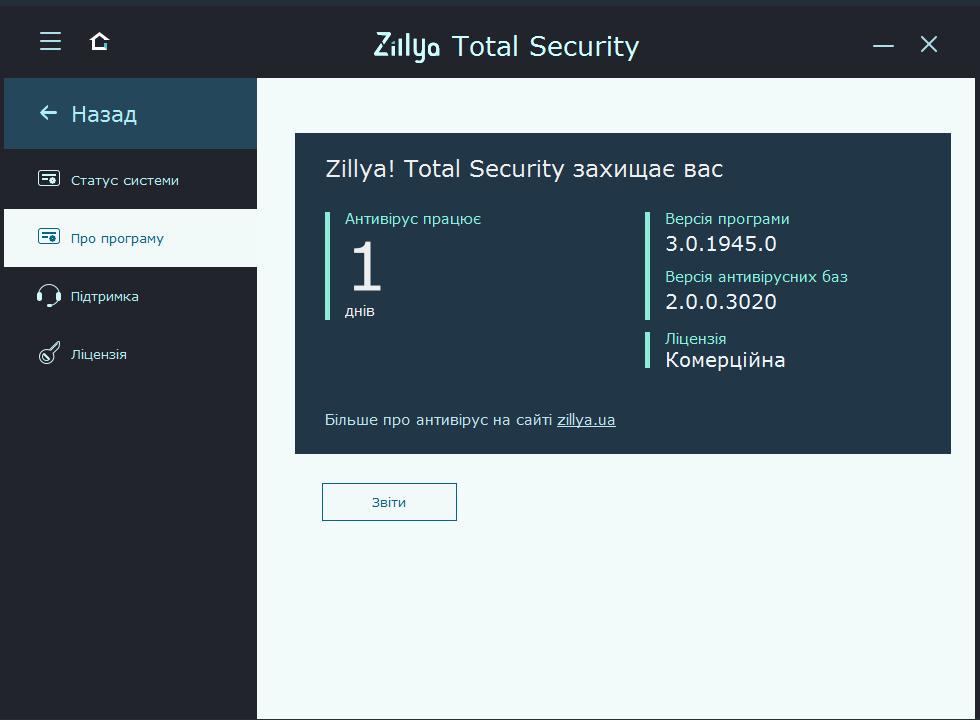Click the antivirus database version 2.0.0.3020
Viewport: 980px width, 720px height.
[722, 301]
